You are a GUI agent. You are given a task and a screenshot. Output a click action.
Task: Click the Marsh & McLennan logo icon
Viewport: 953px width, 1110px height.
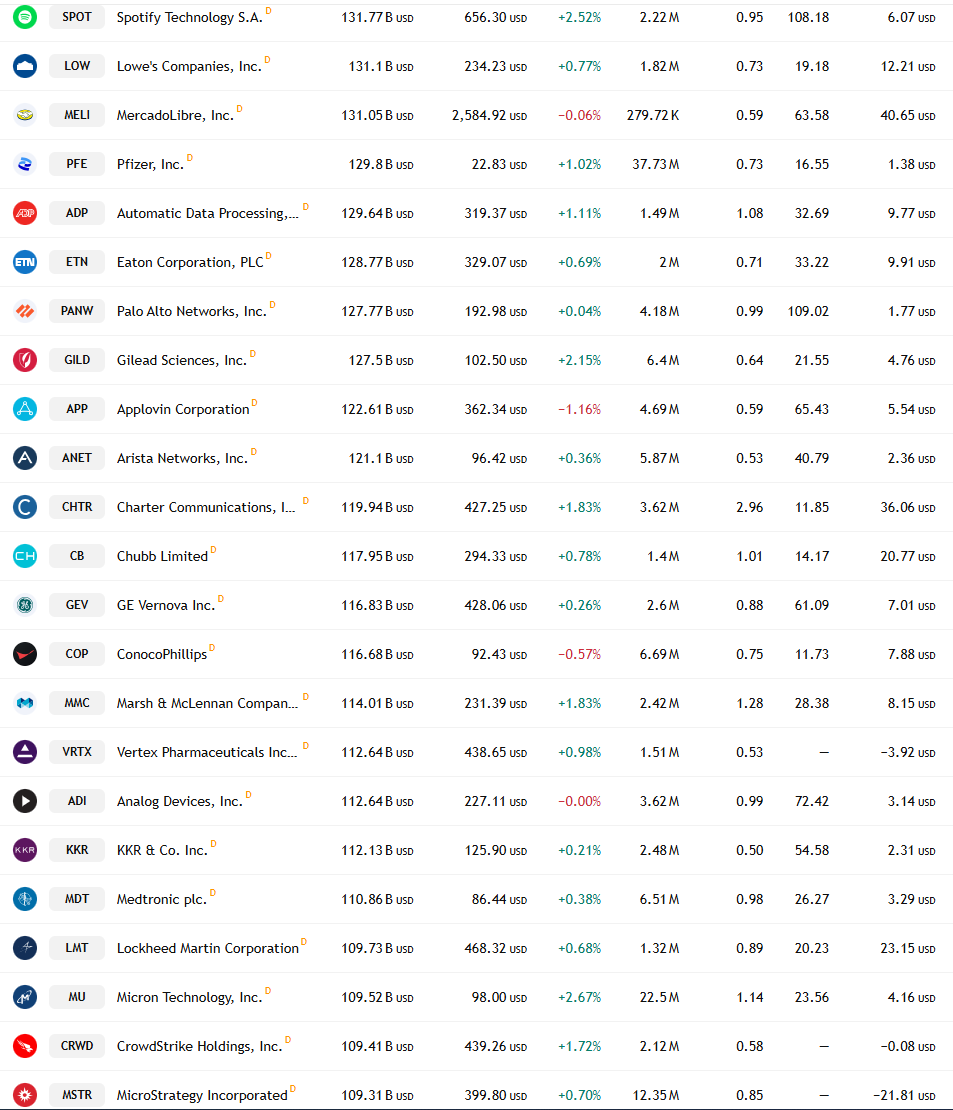tap(25, 703)
